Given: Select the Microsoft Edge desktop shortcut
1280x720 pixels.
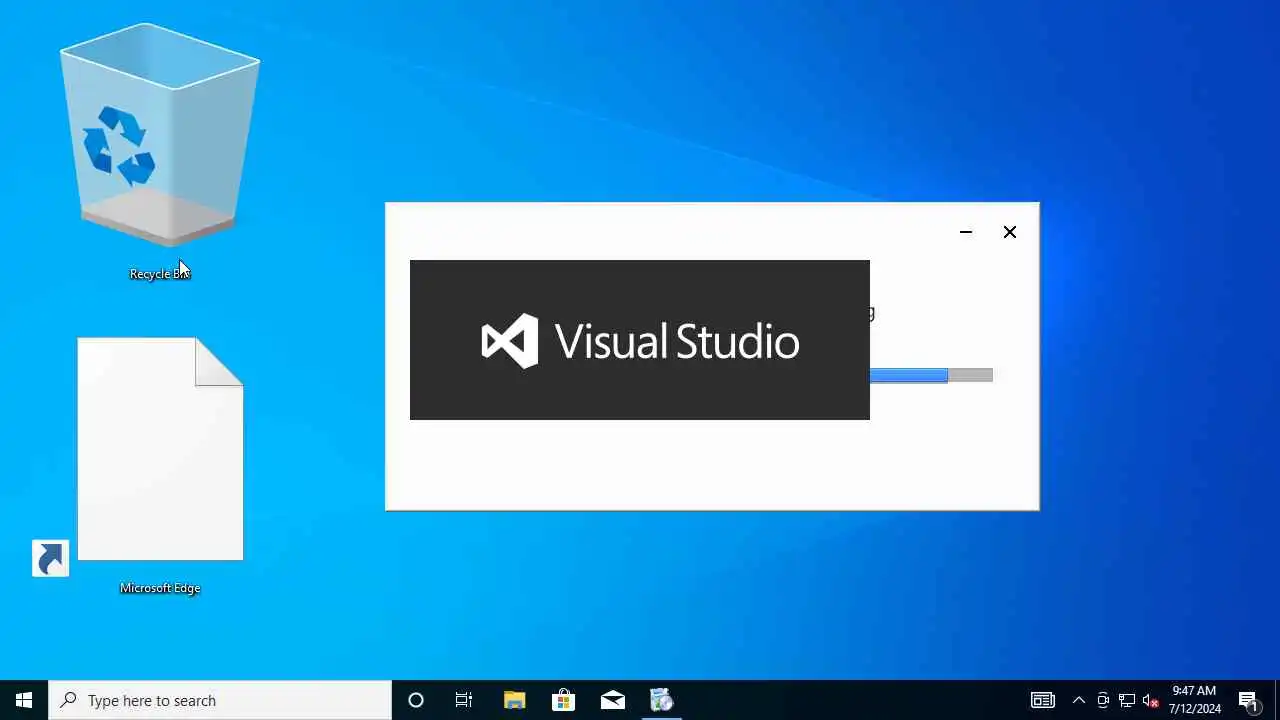Looking at the screenshot, I should pyautogui.click(x=160, y=465).
